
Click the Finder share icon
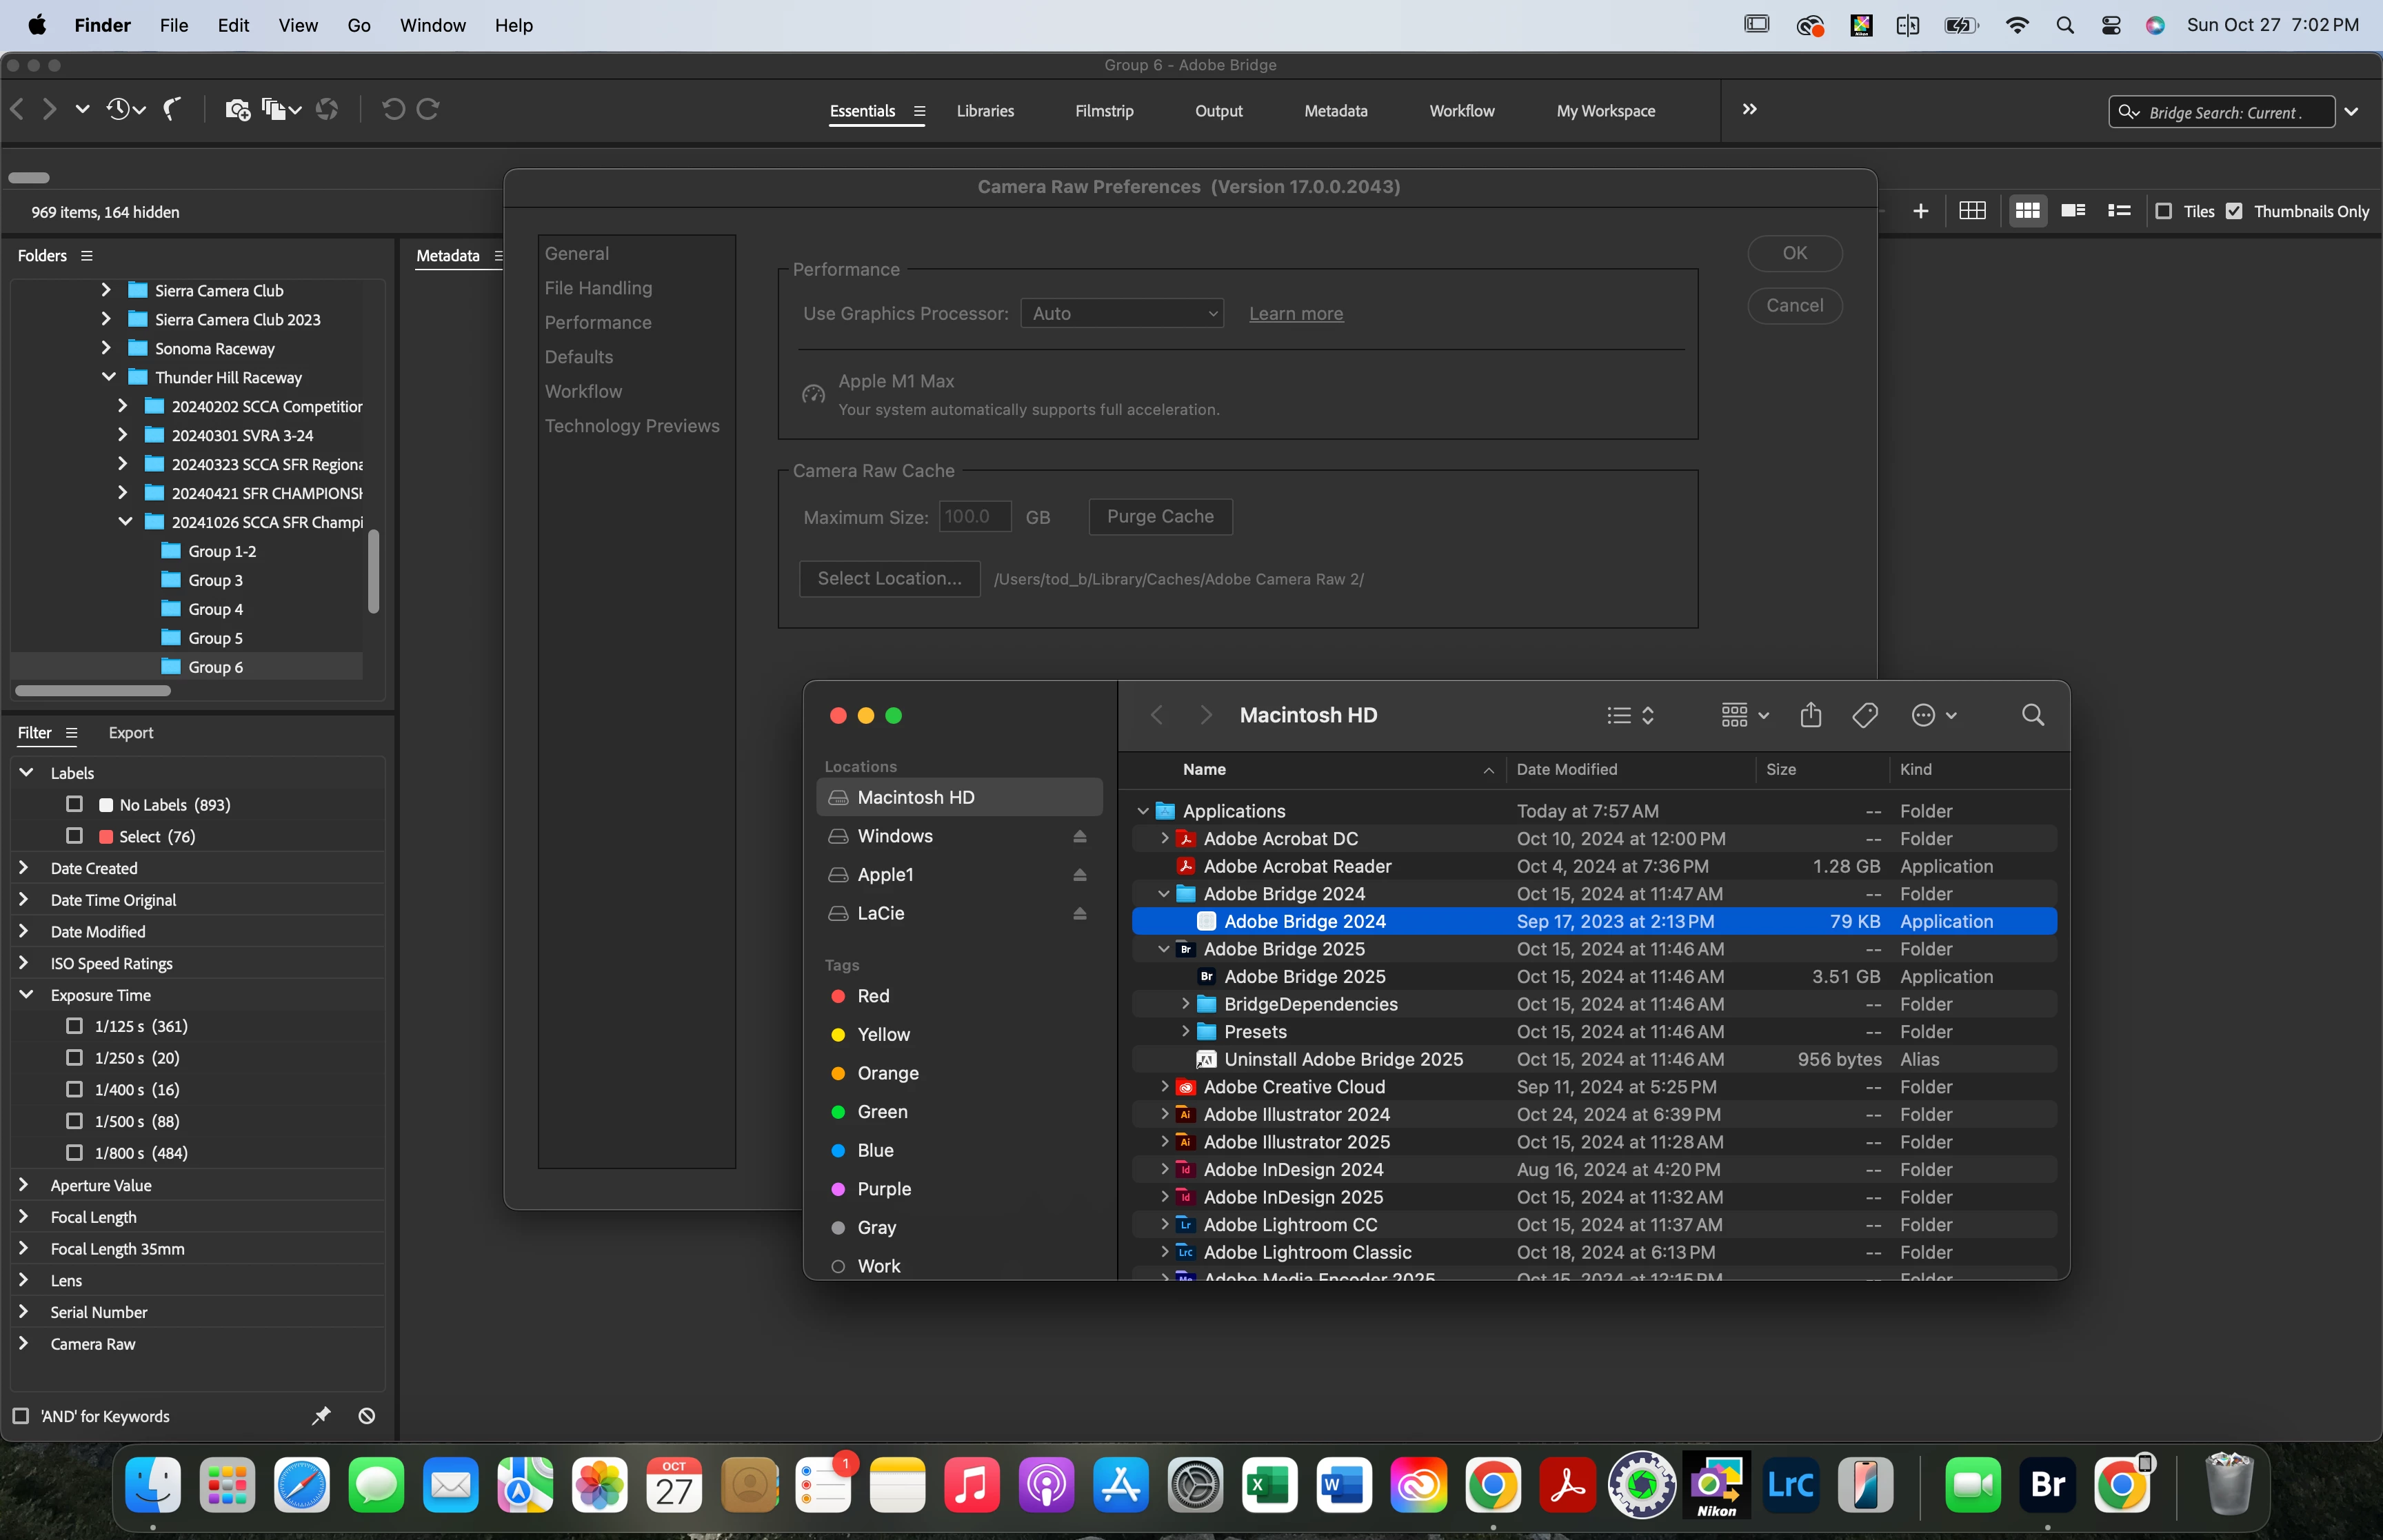point(1810,715)
